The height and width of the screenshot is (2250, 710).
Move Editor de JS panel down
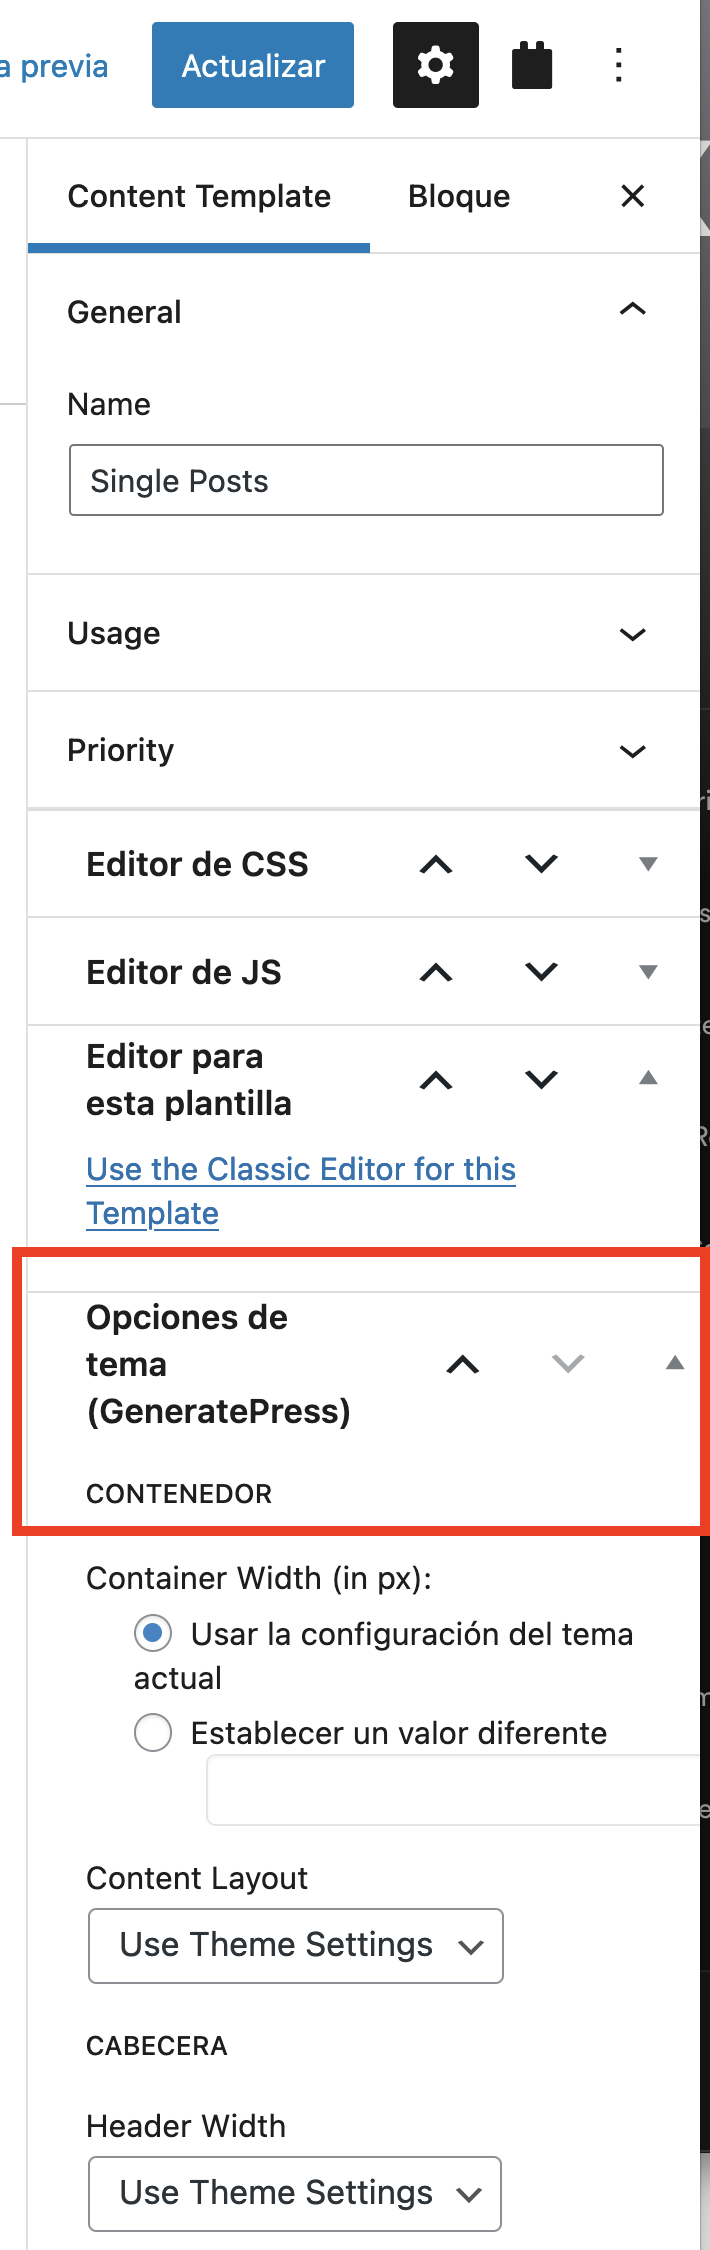pos(541,972)
